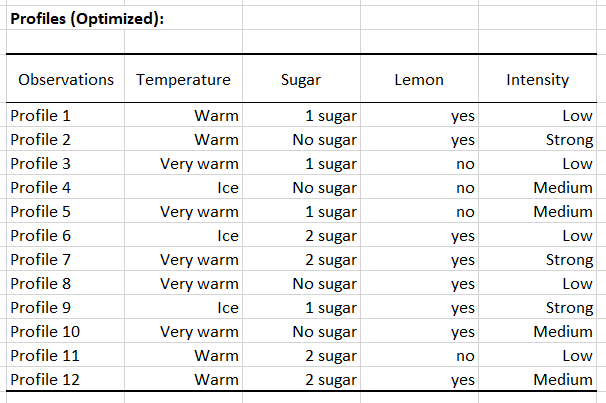This screenshot has width=606, height=403.
Task: Select Profile 5's 'Medium' intensity cell
Action: 563,212
